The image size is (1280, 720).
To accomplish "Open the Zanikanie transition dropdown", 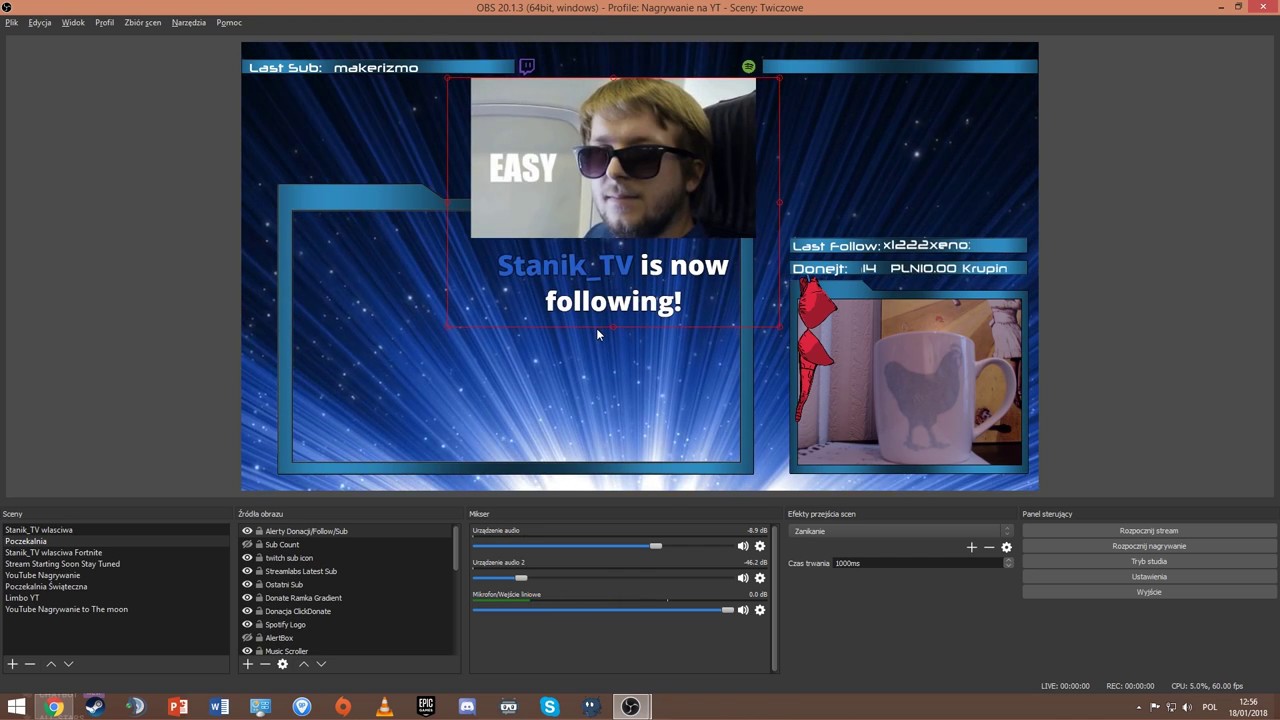I will 900,531.
